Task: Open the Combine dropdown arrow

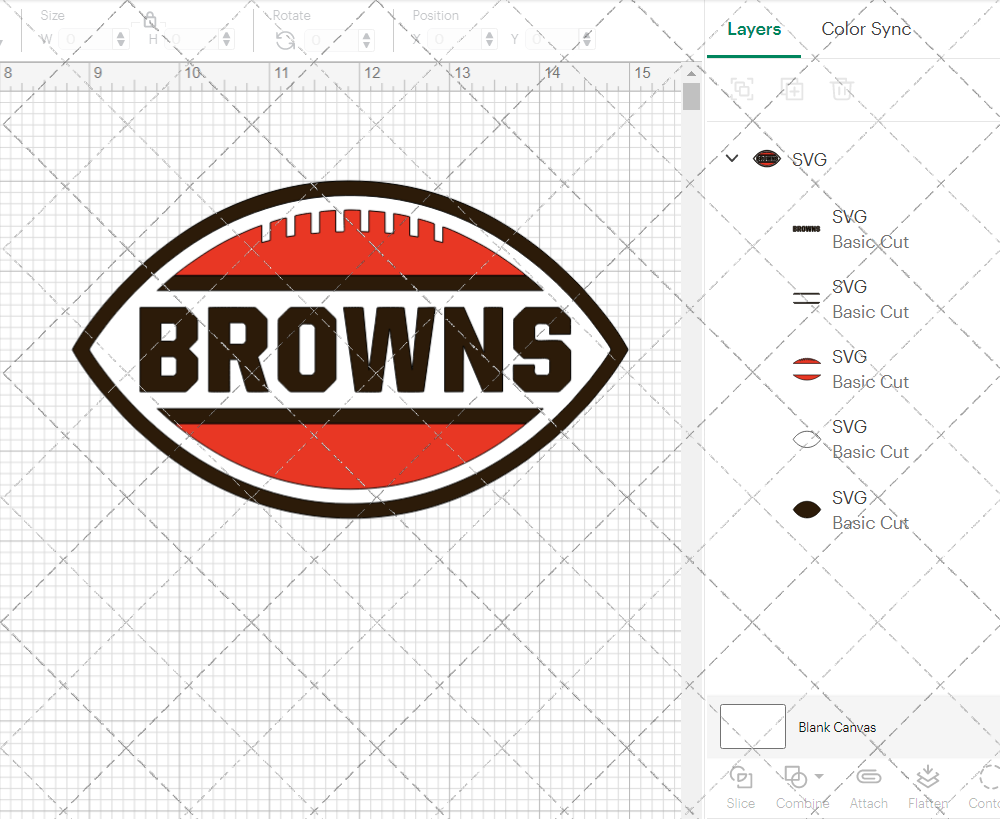Action: (x=819, y=776)
